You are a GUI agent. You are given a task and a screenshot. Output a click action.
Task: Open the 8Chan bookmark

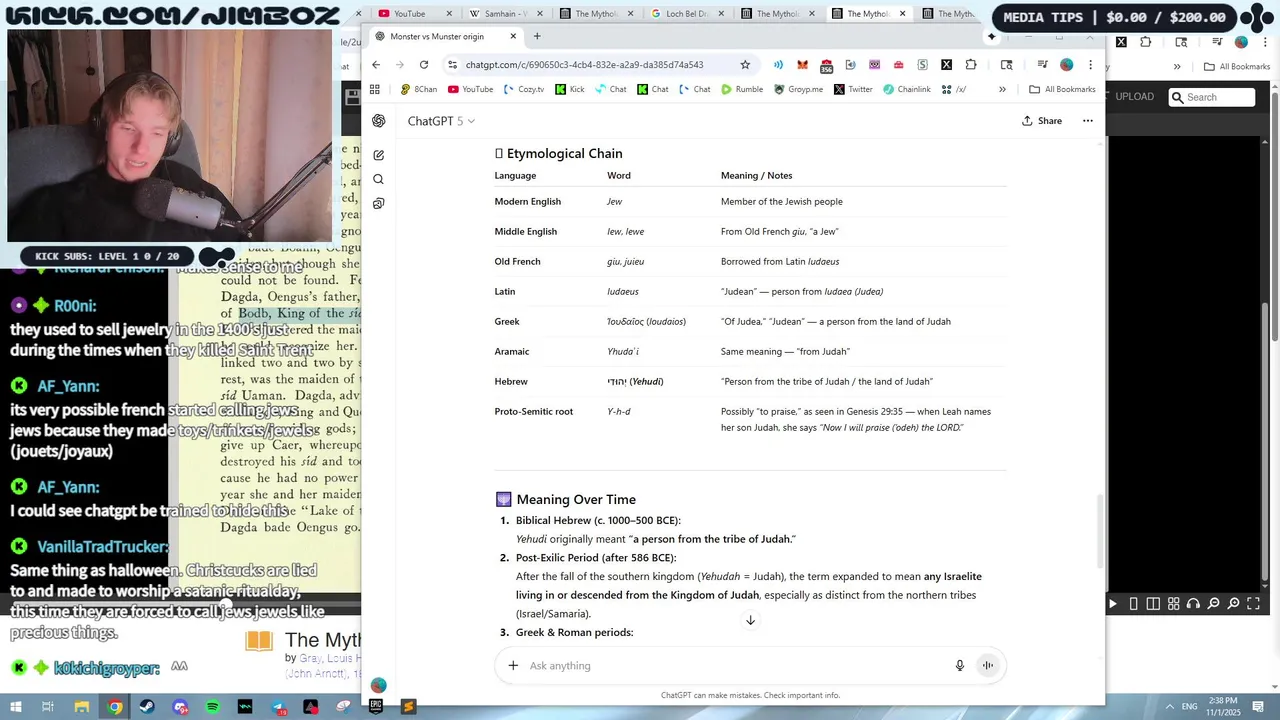pos(418,89)
